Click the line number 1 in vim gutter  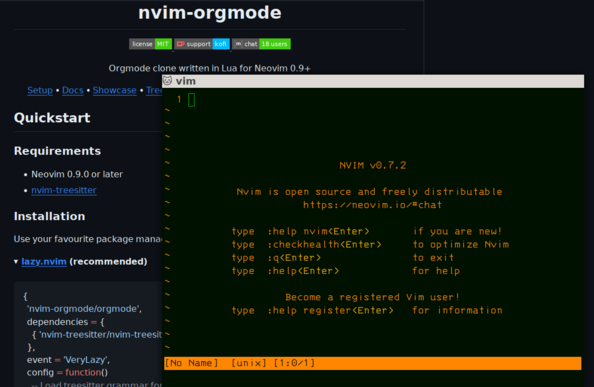[x=179, y=100]
